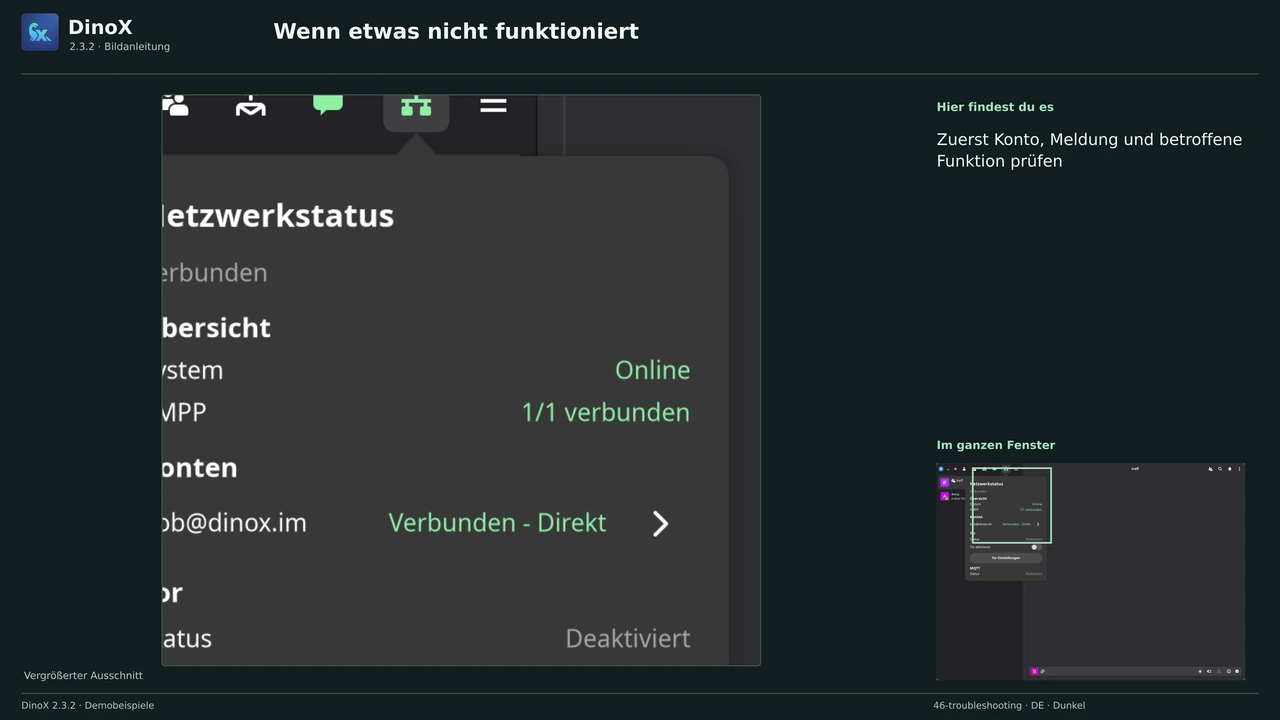This screenshot has height=720, width=1280.
Task: Click the '1/1 verbunden' value
Action: coord(606,412)
